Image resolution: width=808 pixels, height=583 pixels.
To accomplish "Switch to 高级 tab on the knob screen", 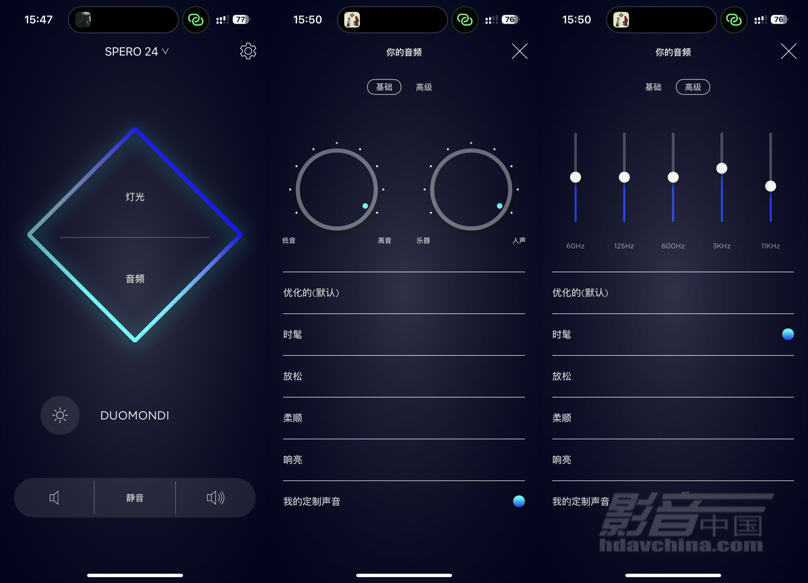I will tap(424, 87).
